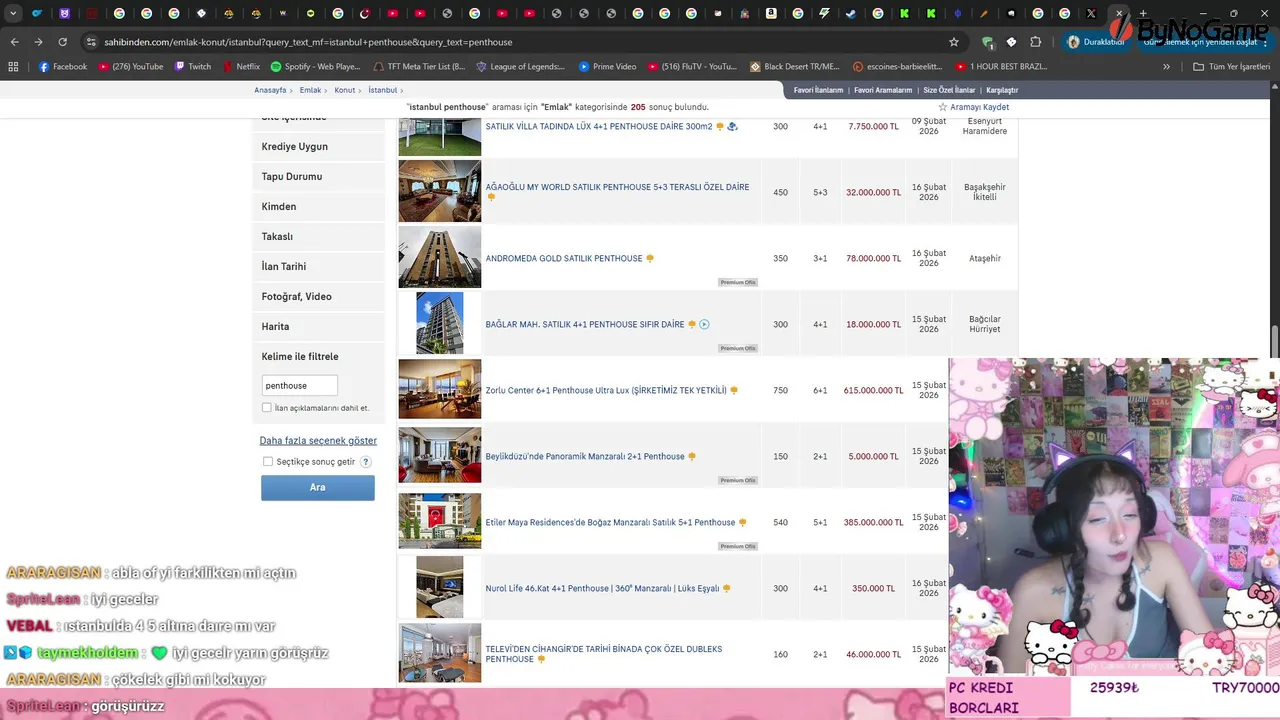Click the address bar URL
Viewport: 1280px width, 720px height.
[308, 42]
